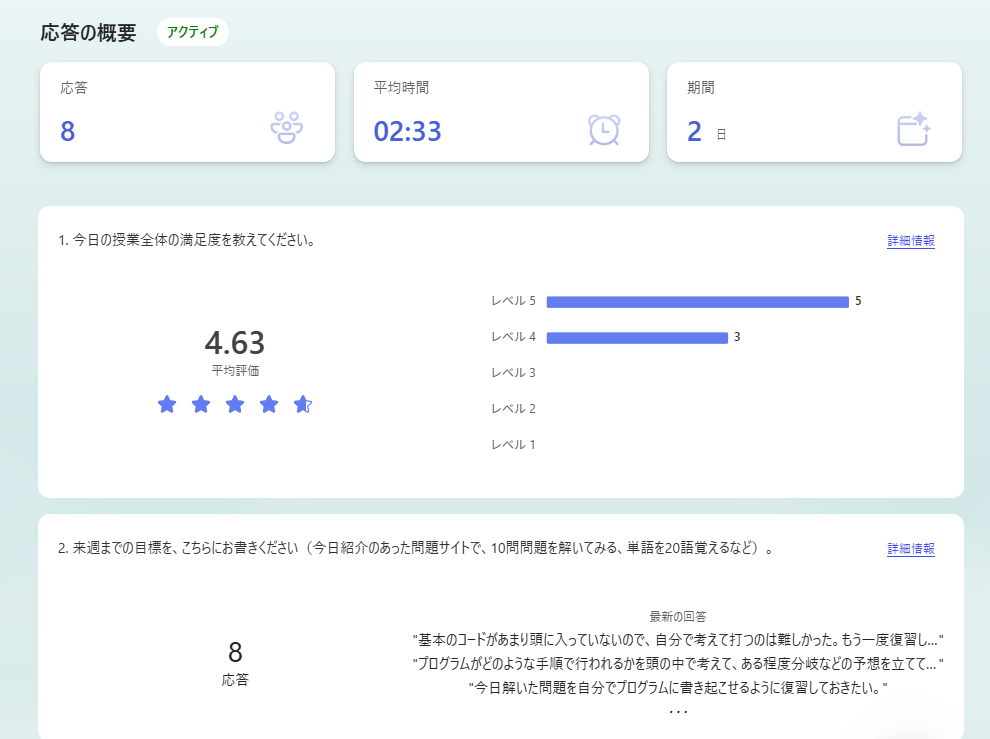This screenshot has width=990, height=739.
Task: Expand more responses with the ellipsis
Action: click(678, 711)
